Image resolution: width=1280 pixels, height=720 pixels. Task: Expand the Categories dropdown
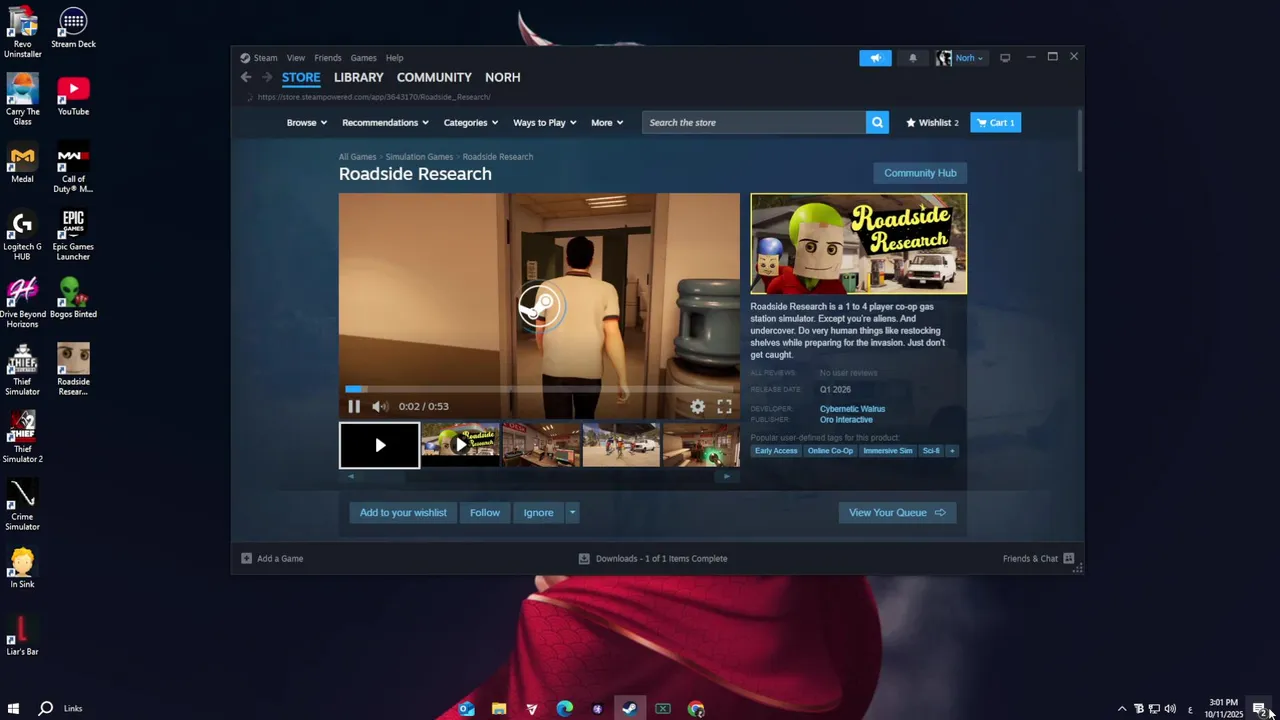(470, 122)
